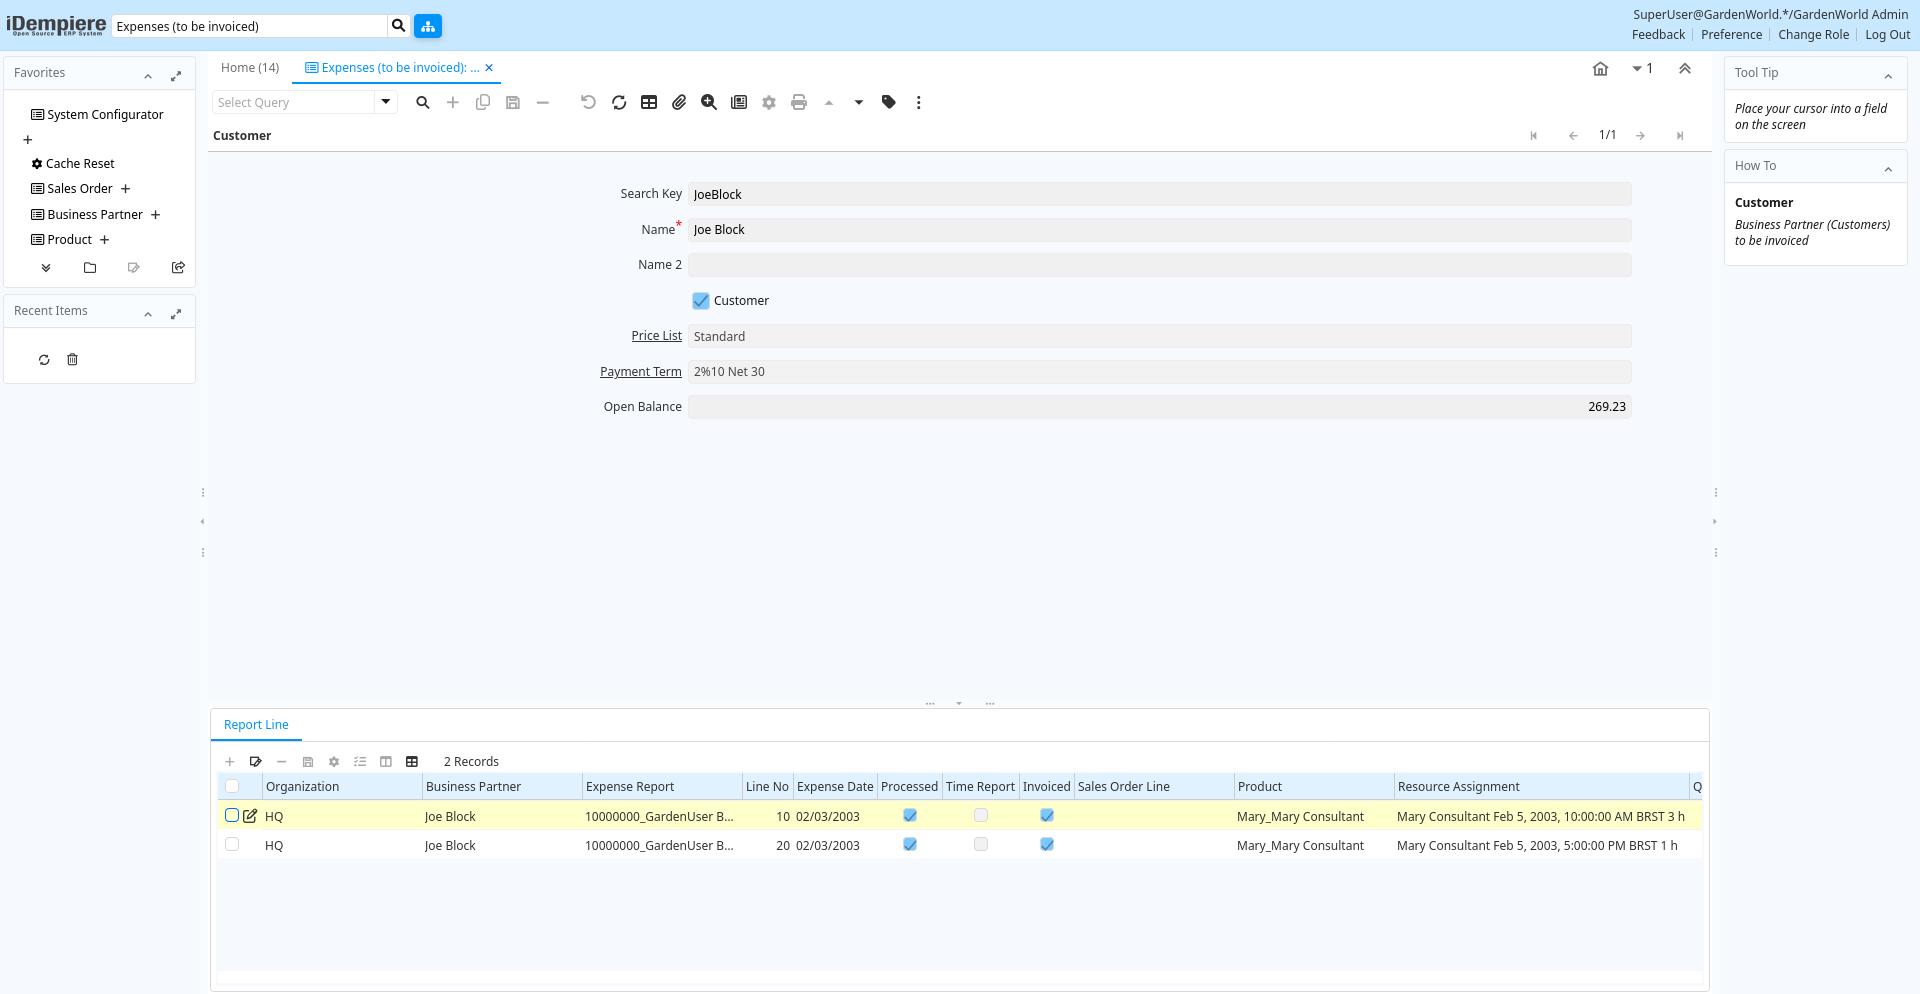Screen dimensions: 1920x994
Task: Click the Home icon at top right
Action: [1600, 69]
